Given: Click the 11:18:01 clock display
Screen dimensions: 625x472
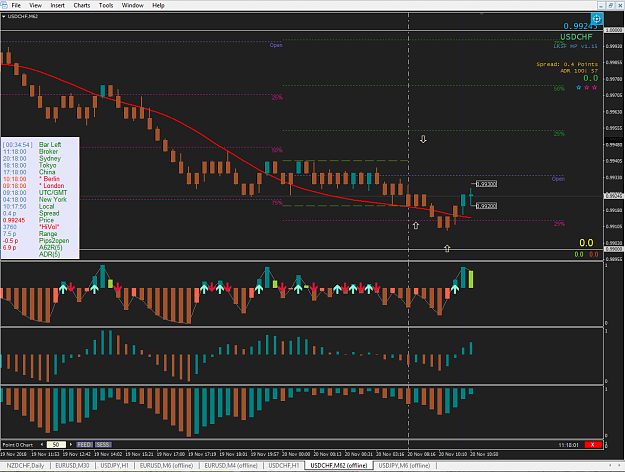Looking at the screenshot, I should (x=568, y=445).
